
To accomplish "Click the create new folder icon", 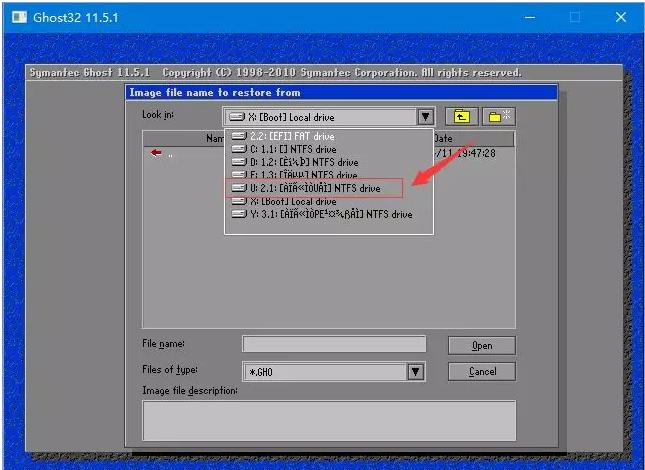I will pos(498,117).
